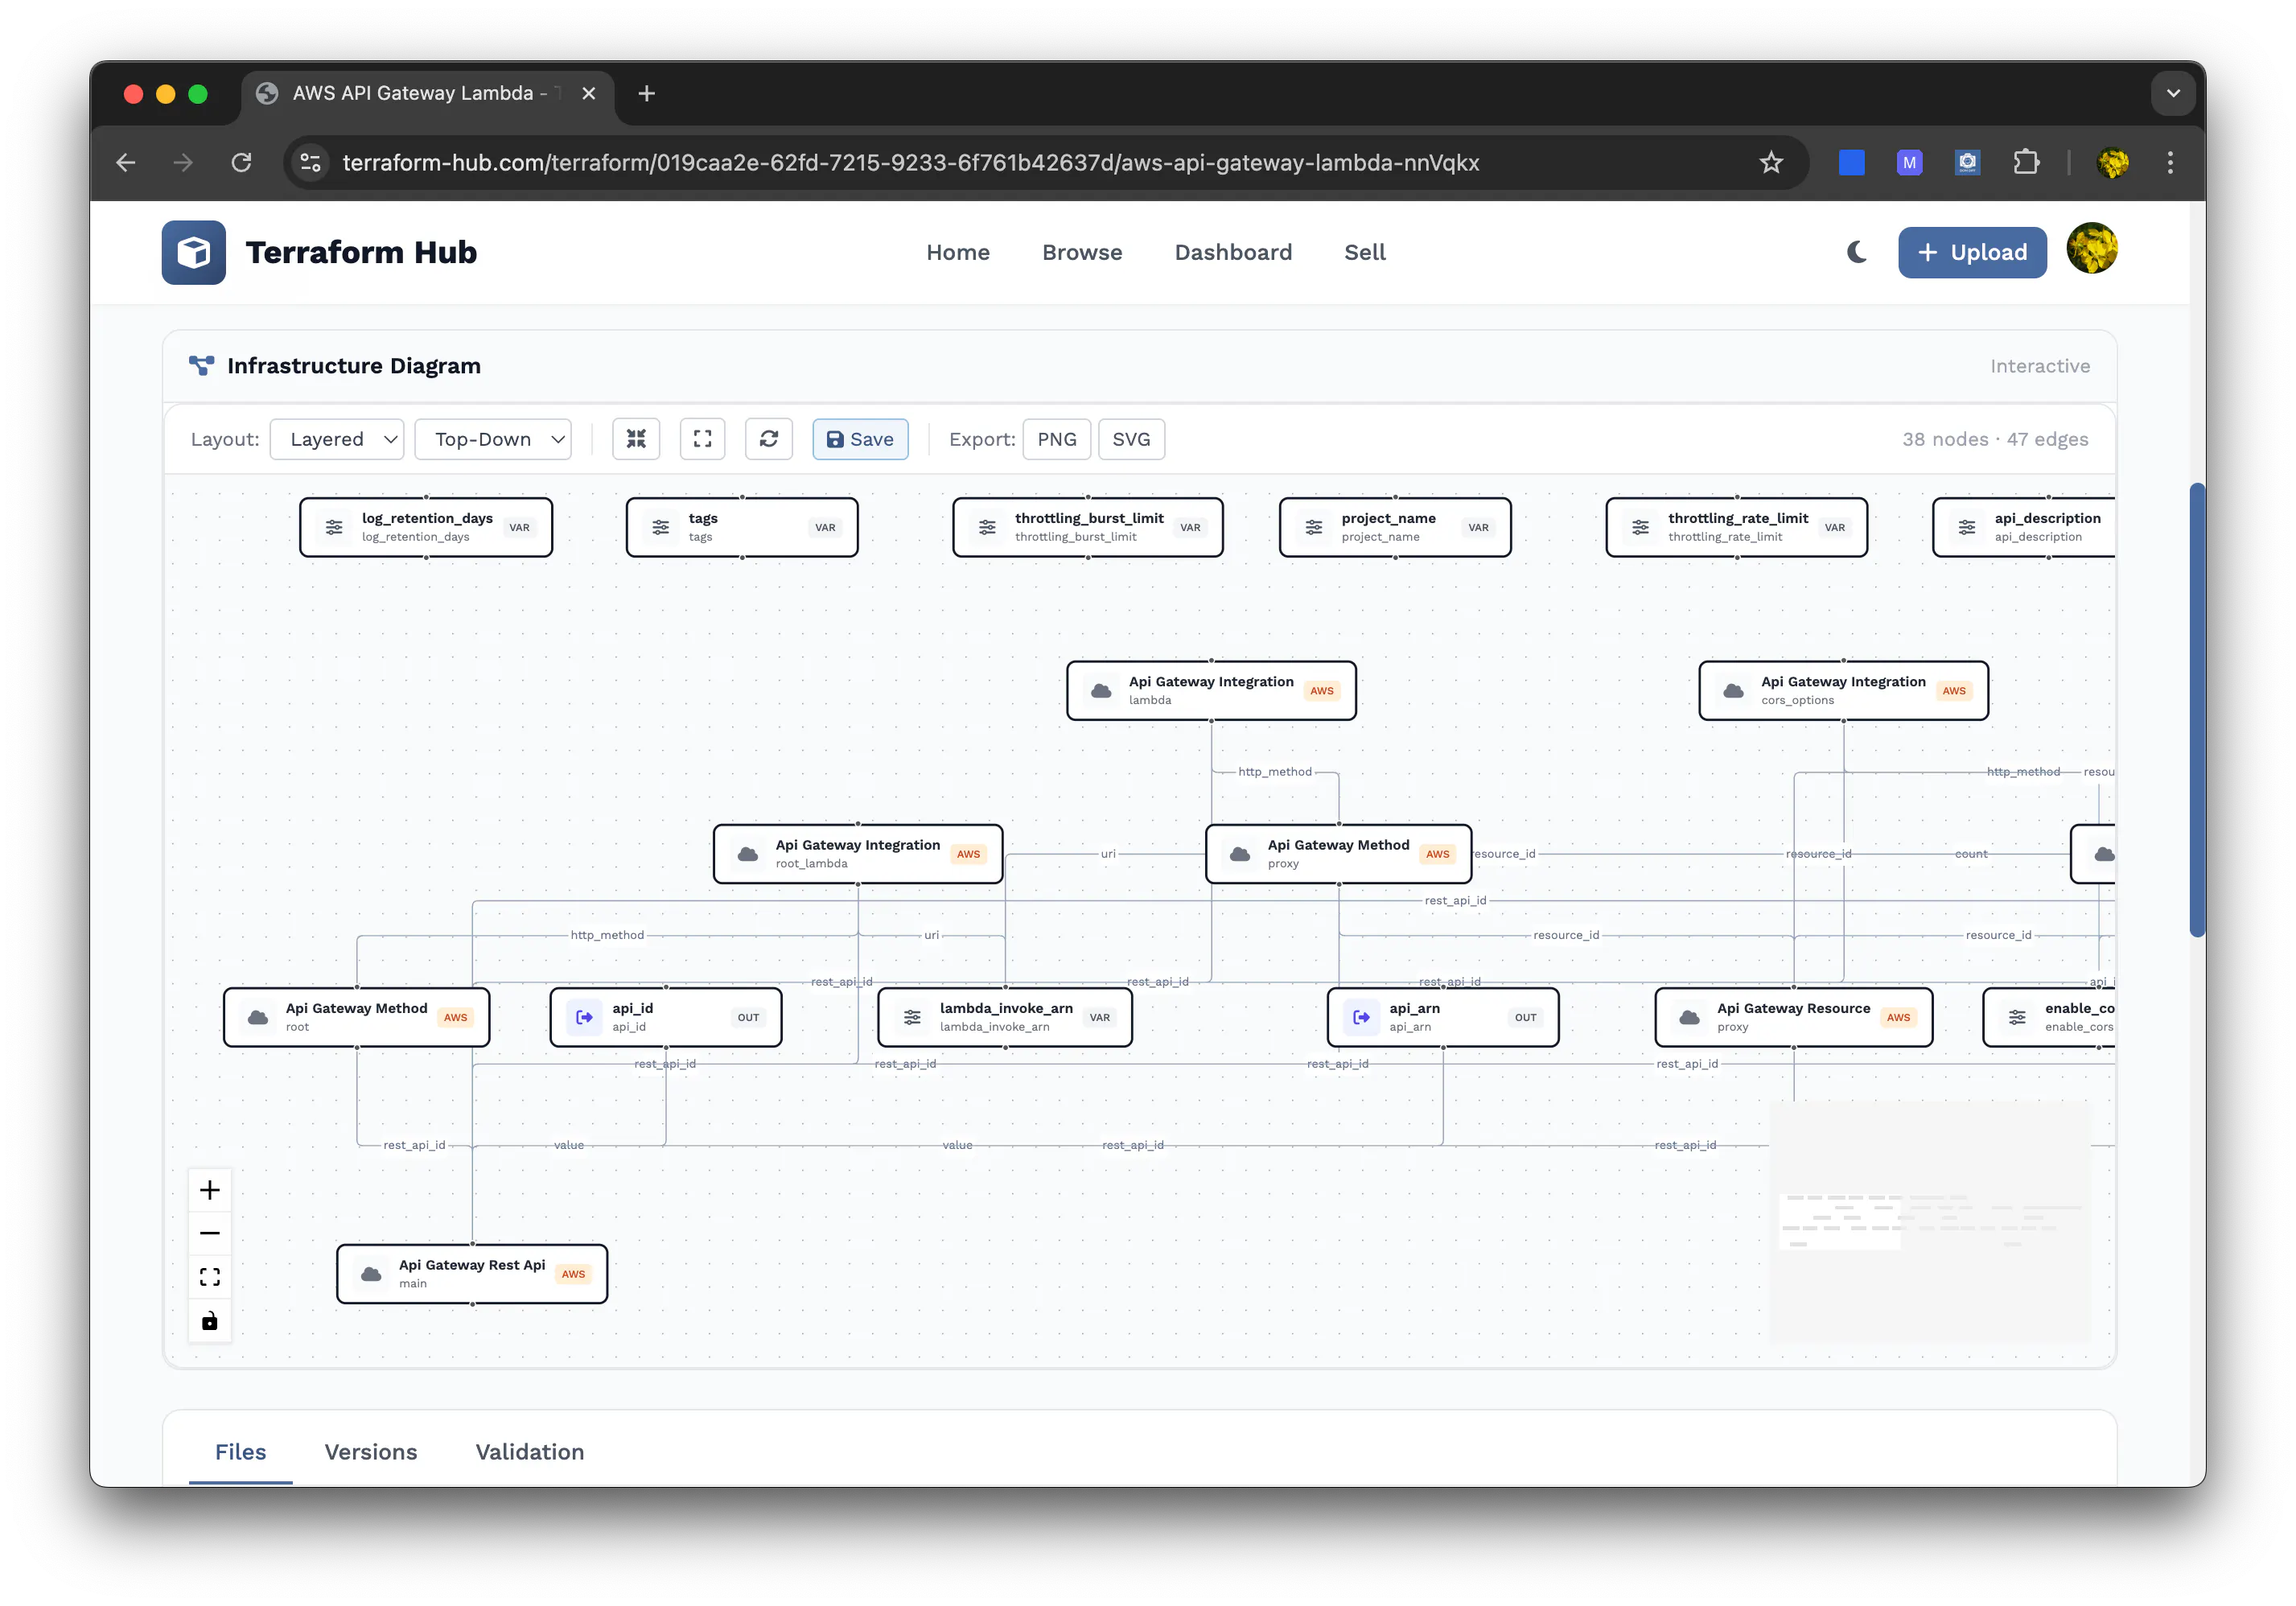Click the 'Interactive' label
This screenshot has width=2296, height=1606.
2040,366
